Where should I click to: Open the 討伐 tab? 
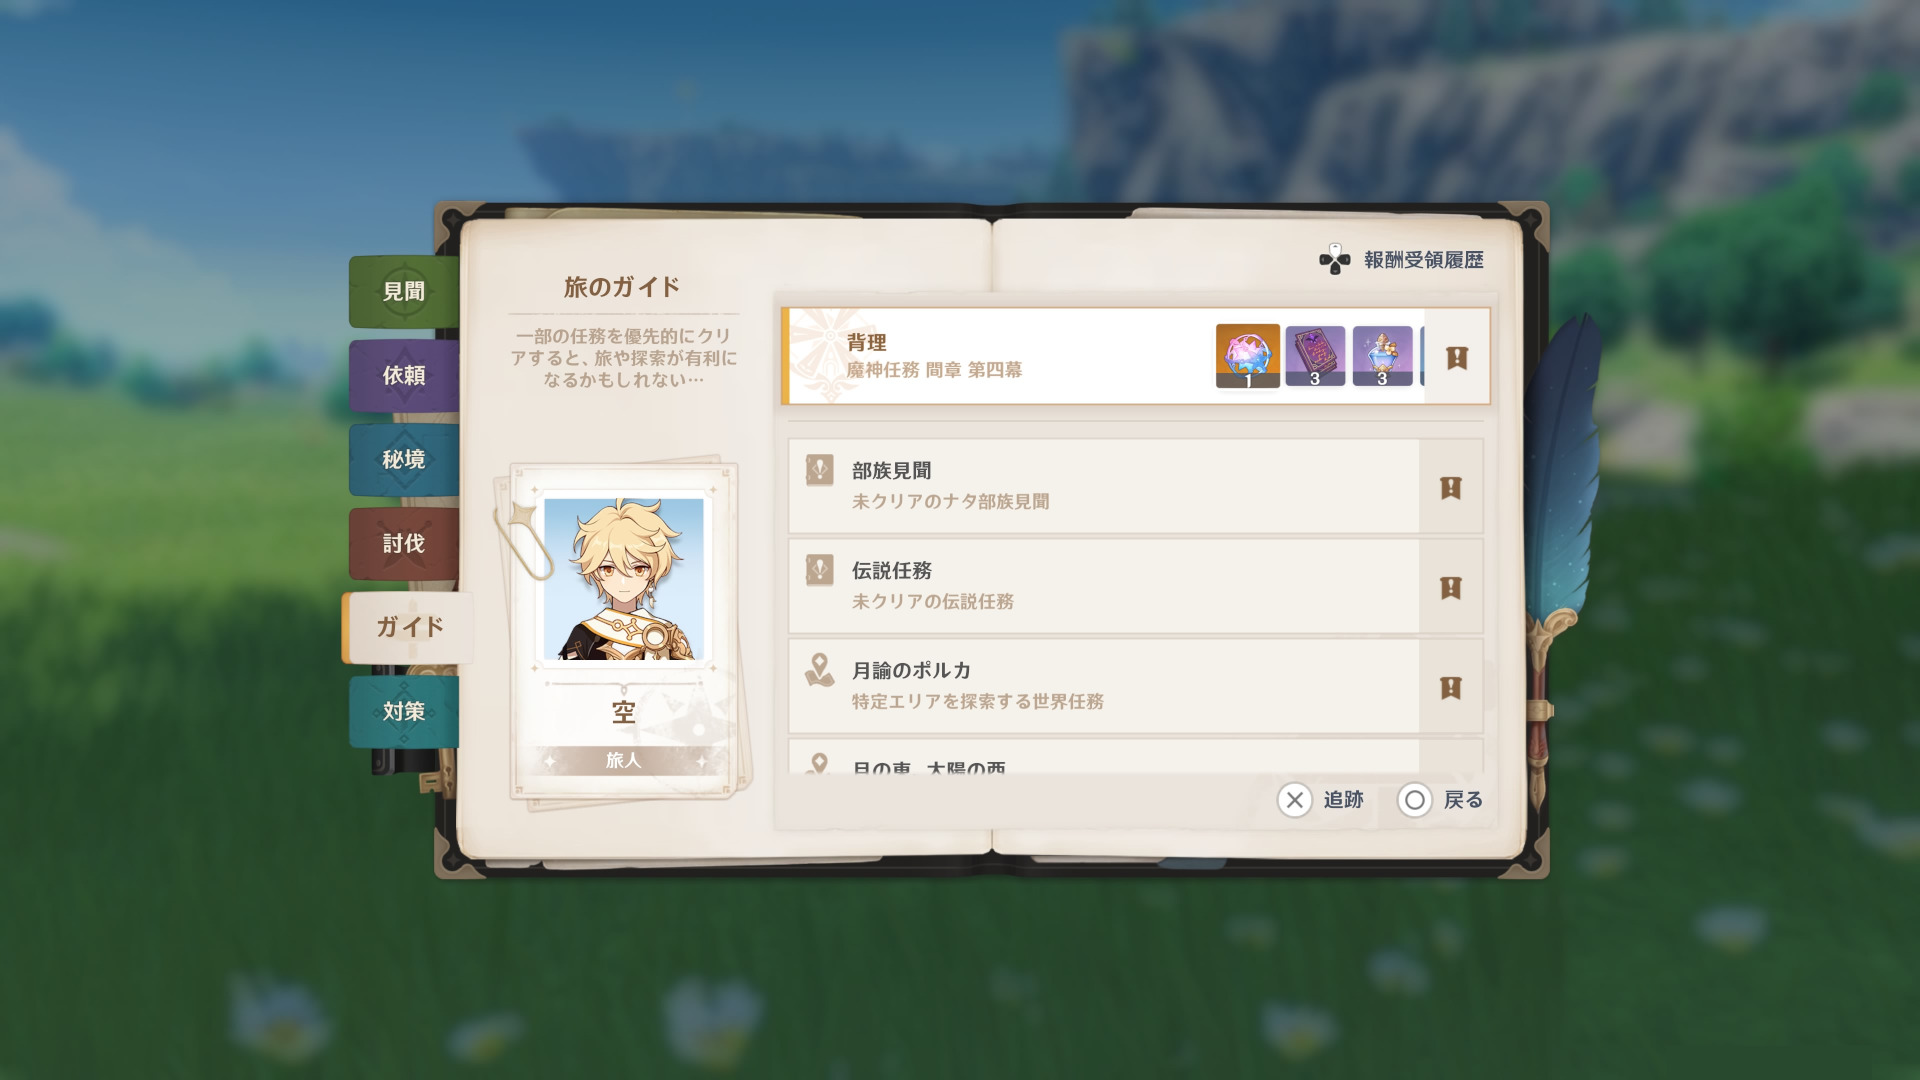pyautogui.click(x=404, y=543)
